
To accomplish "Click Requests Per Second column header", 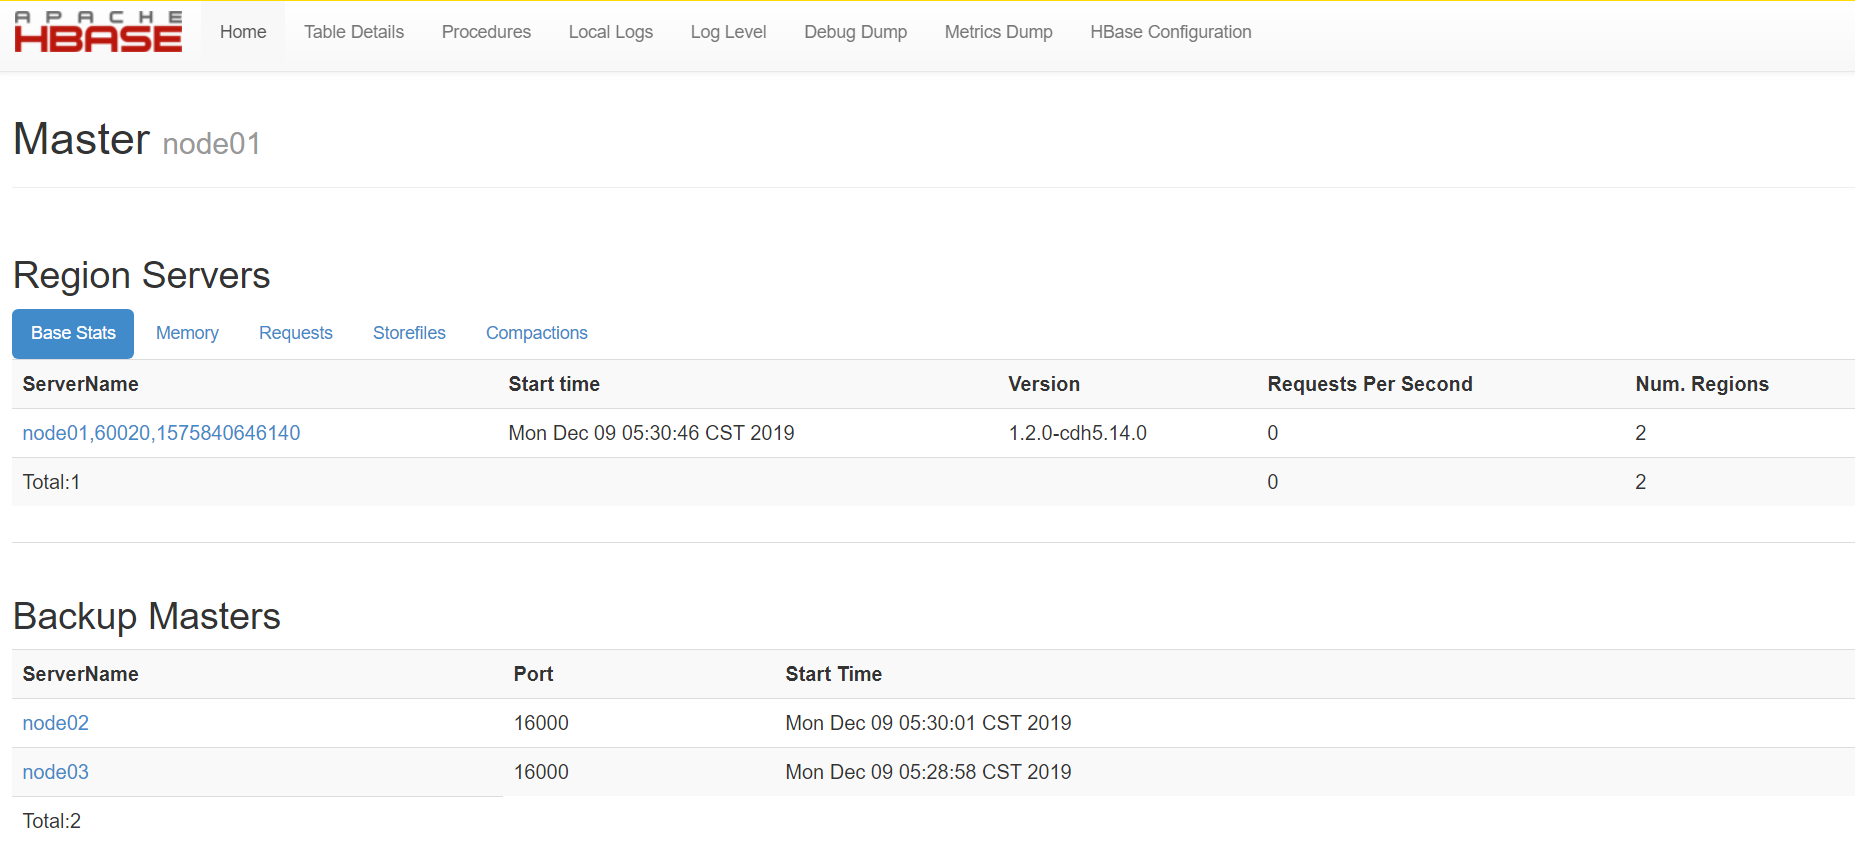I will 1370,384.
